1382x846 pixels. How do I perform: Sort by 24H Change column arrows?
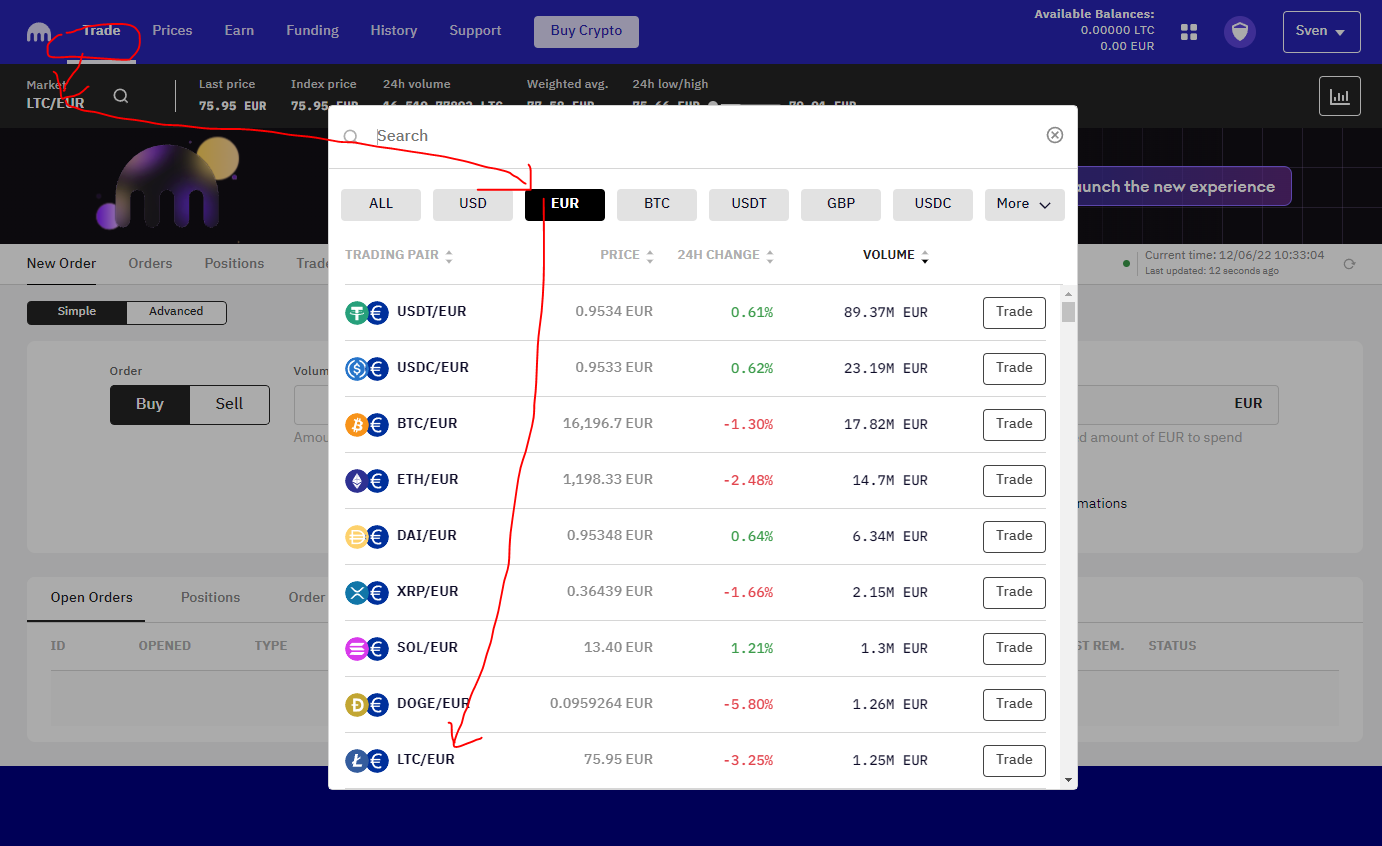coord(770,256)
